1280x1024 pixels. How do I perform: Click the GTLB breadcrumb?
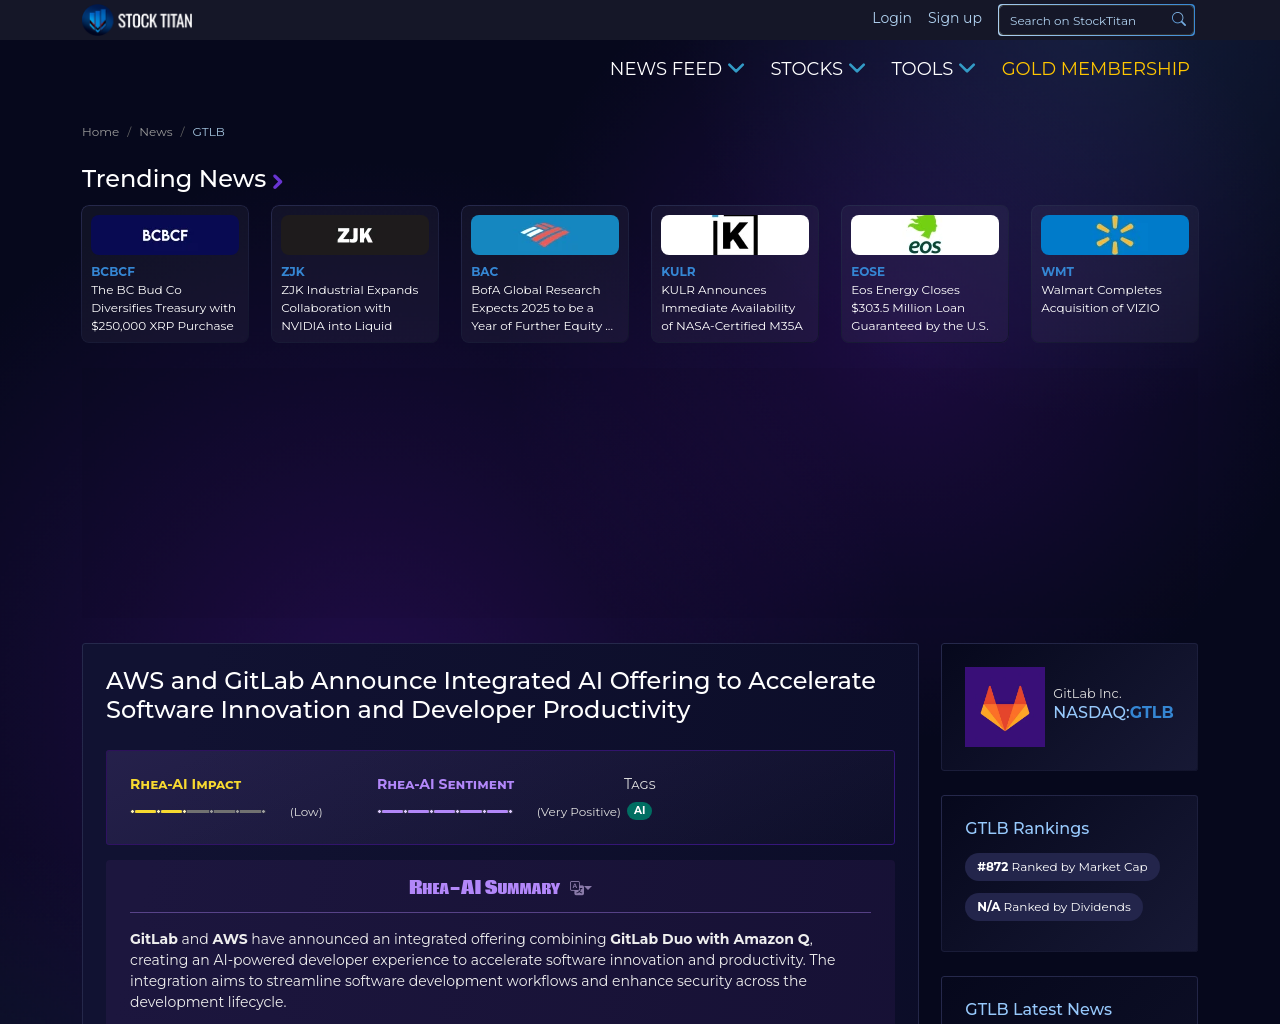coord(209,132)
